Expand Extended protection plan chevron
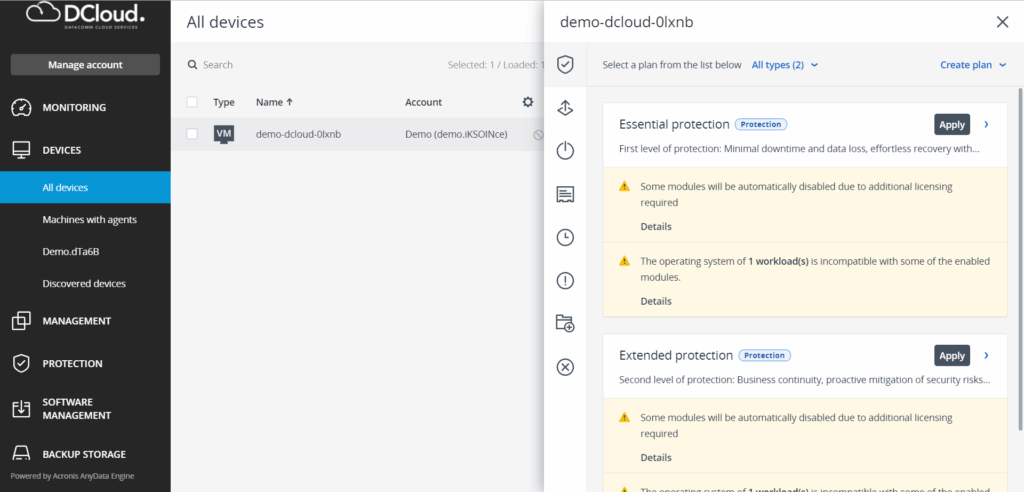The image size is (1024, 492). (x=987, y=355)
